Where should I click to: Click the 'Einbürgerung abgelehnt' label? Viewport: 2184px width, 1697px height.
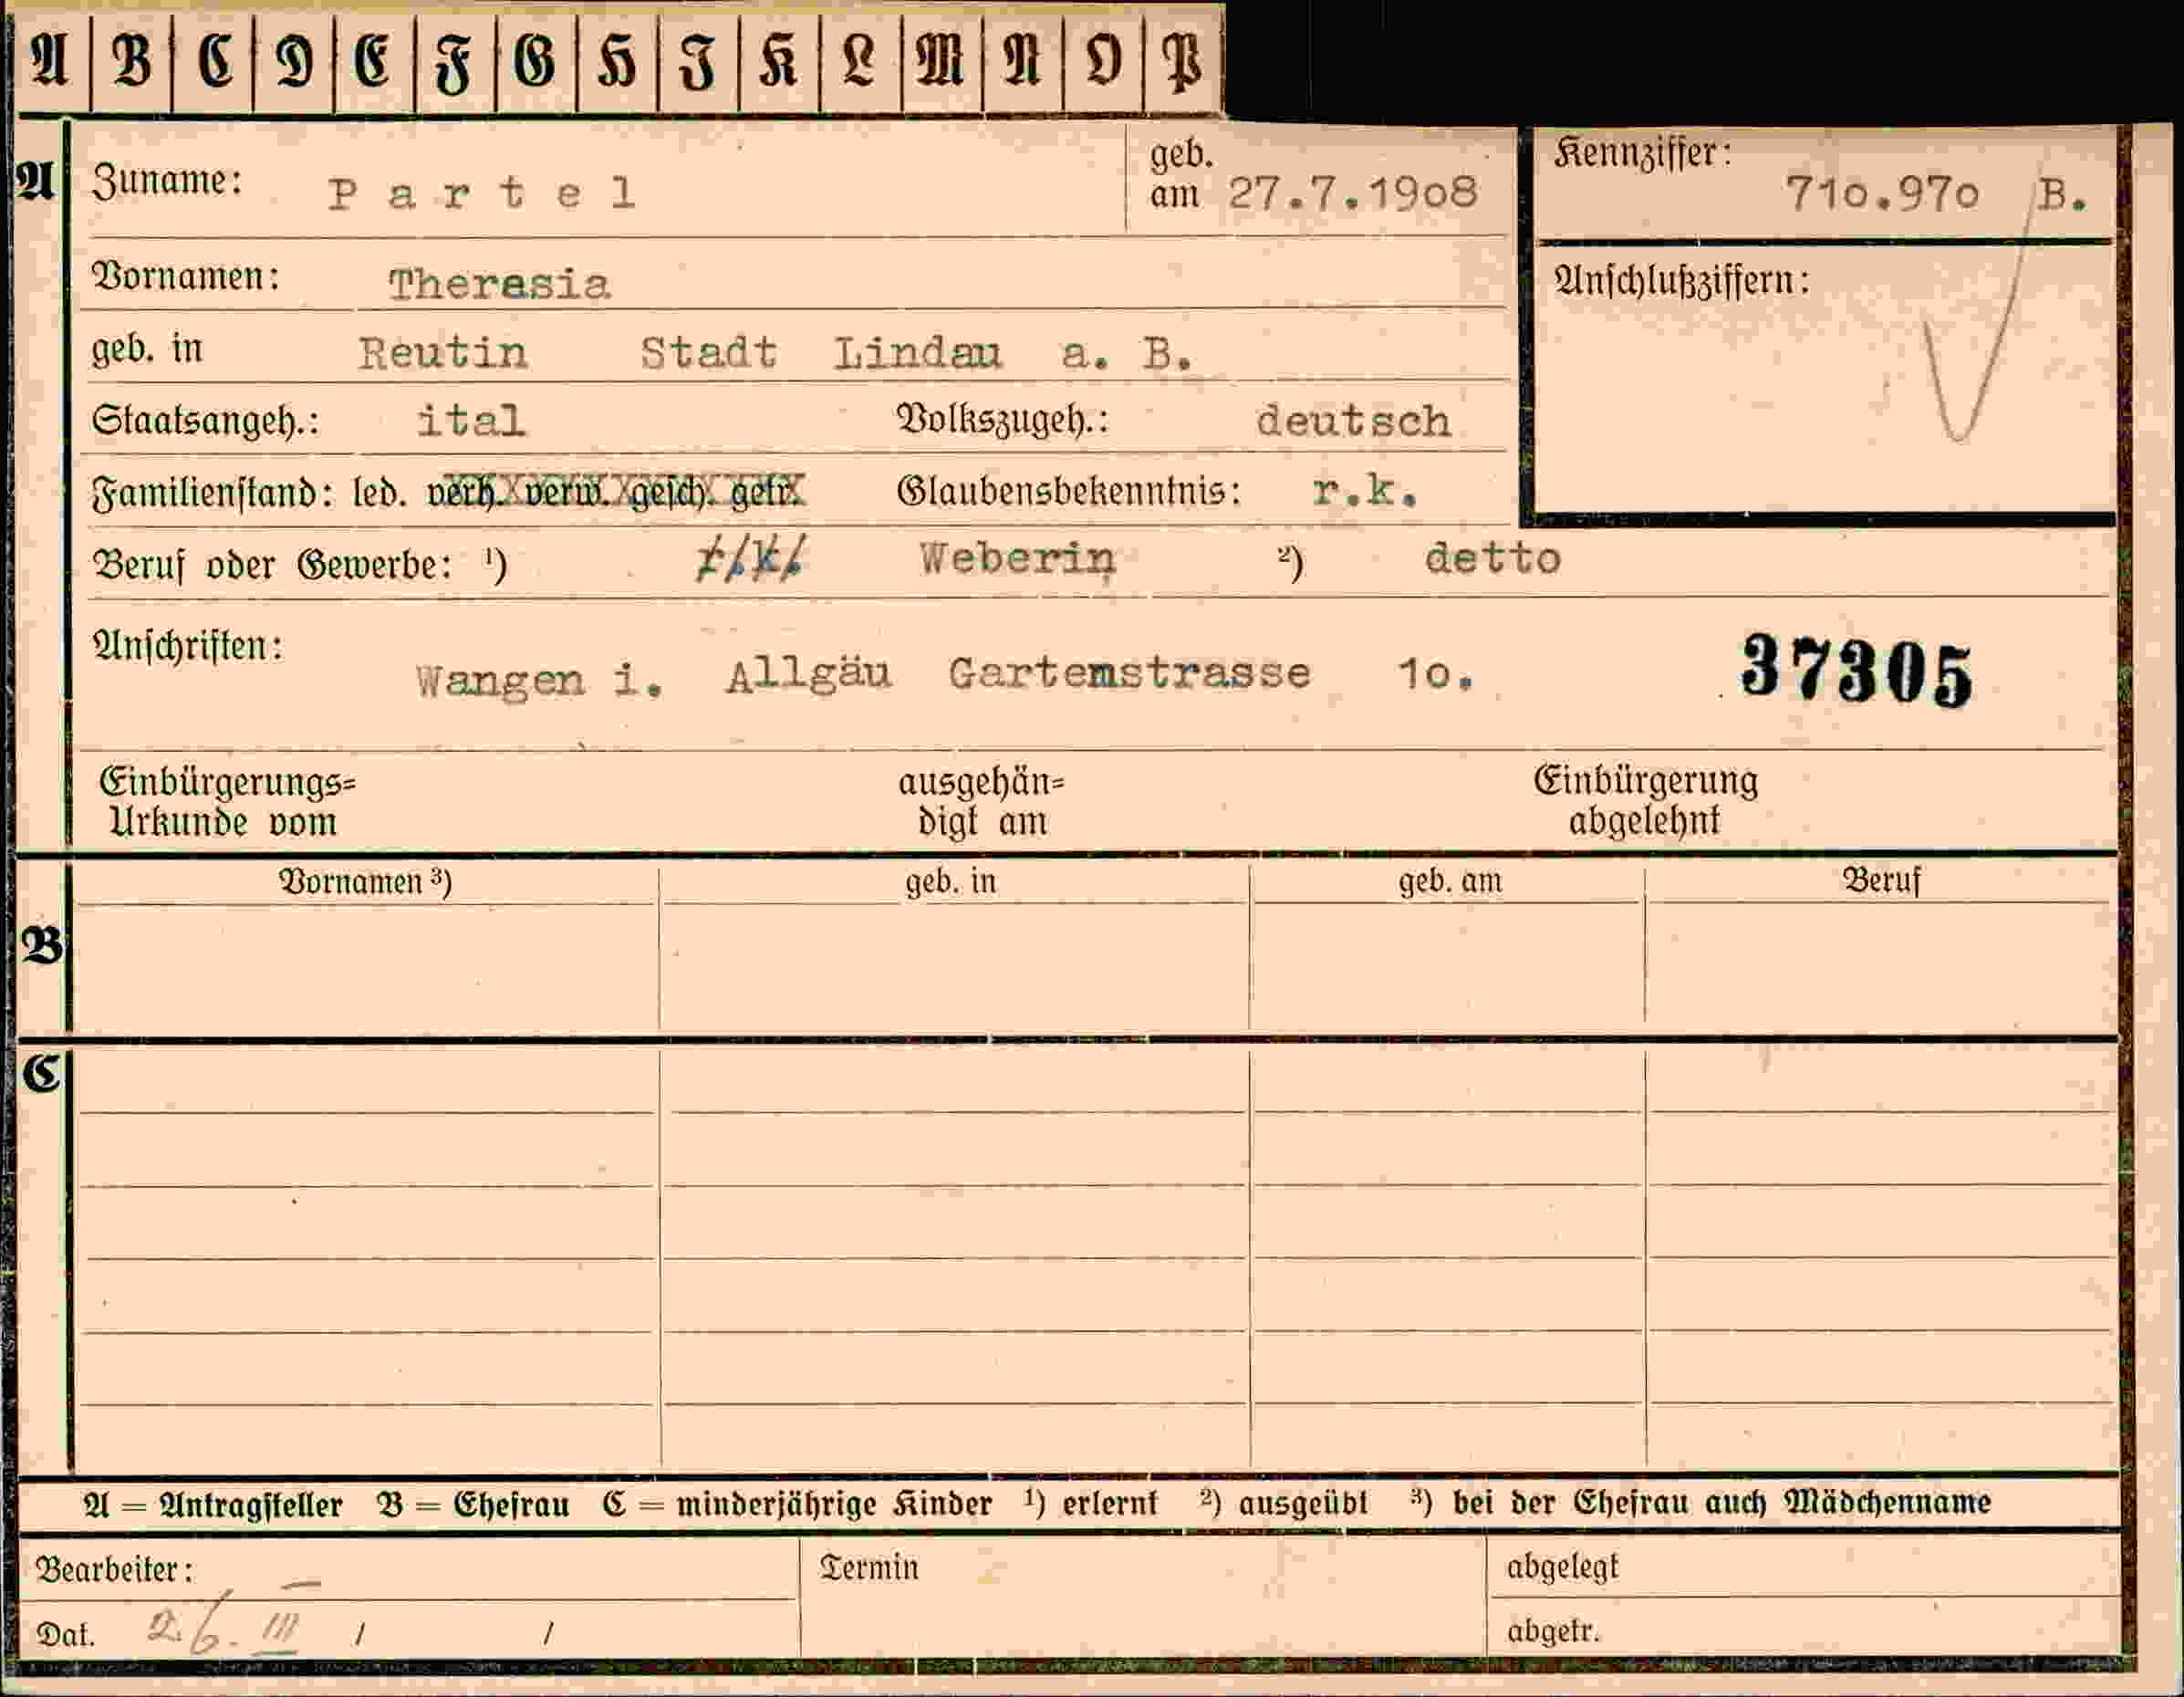click(1645, 800)
